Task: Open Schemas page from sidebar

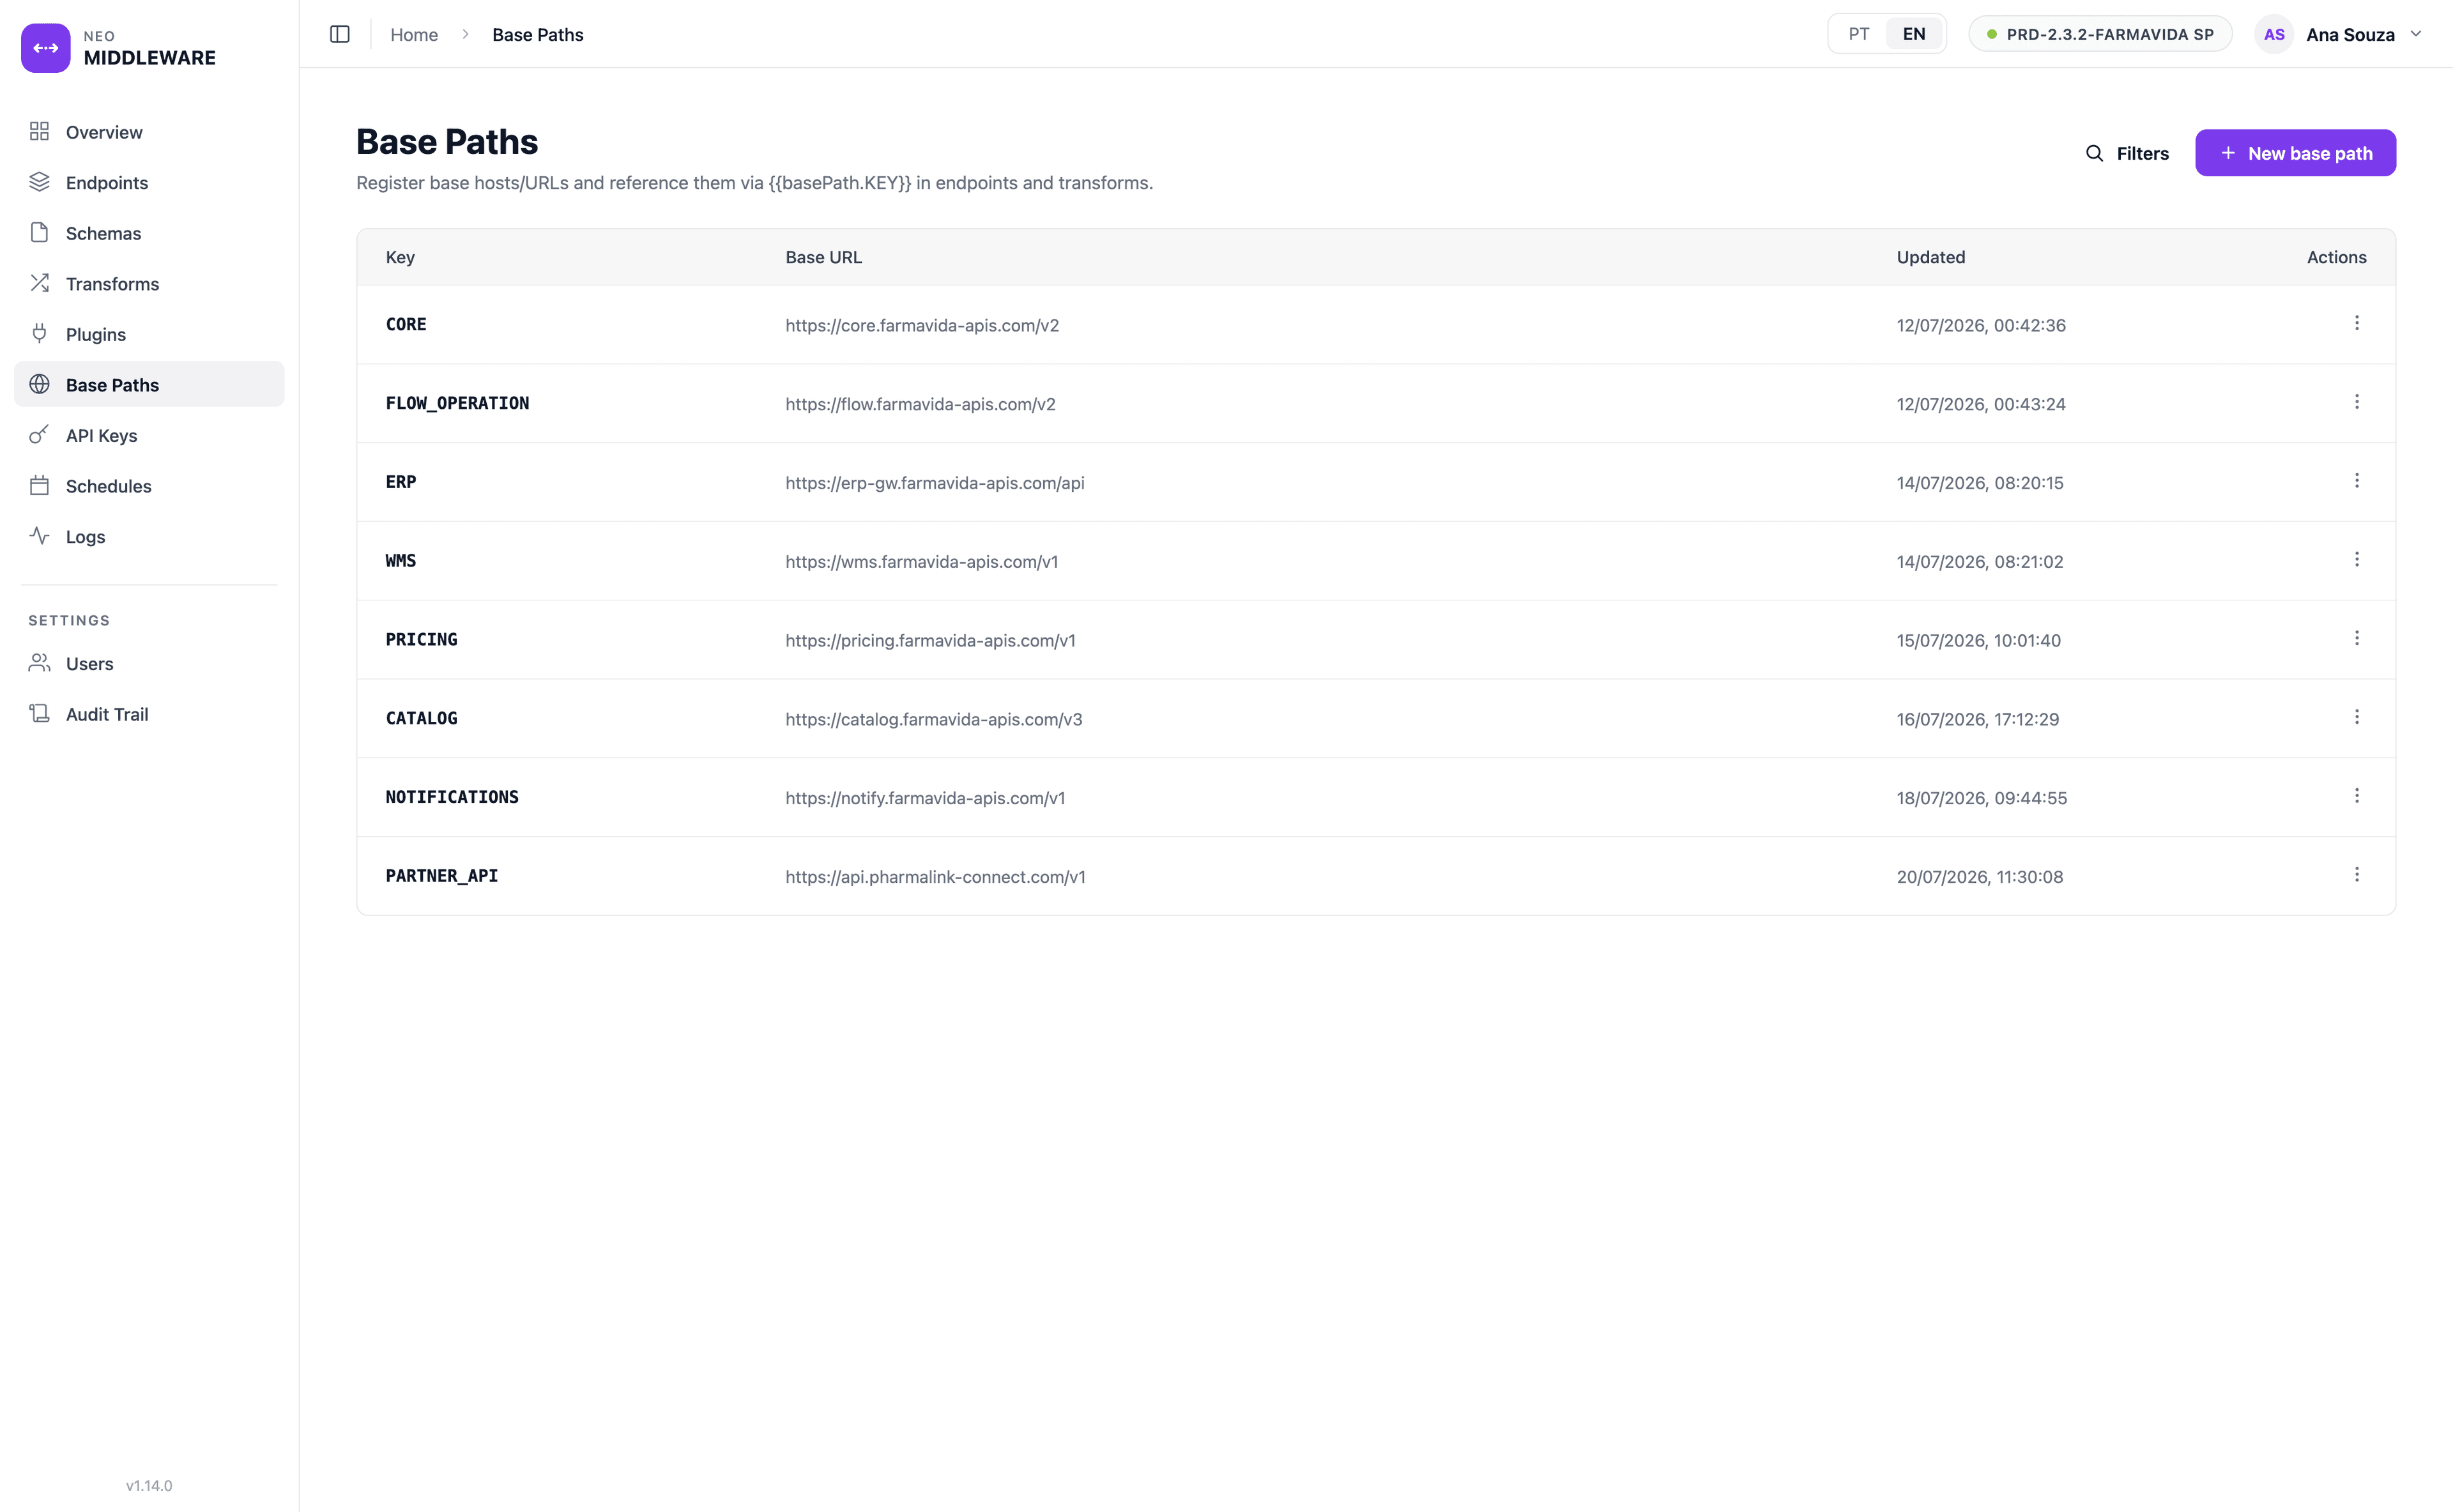Action: (x=149, y=233)
